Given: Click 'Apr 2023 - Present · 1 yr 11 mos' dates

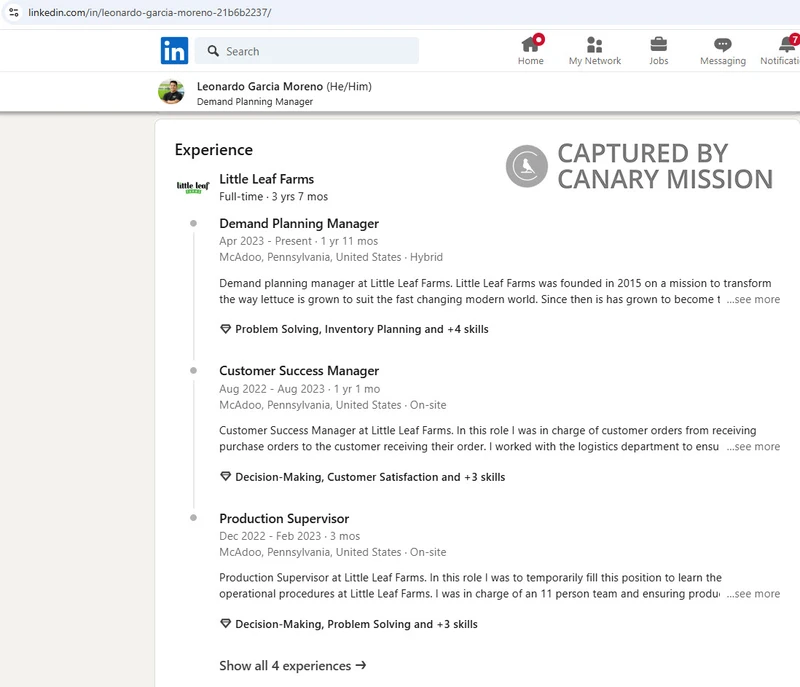Looking at the screenshot, I should click(298, 241).
